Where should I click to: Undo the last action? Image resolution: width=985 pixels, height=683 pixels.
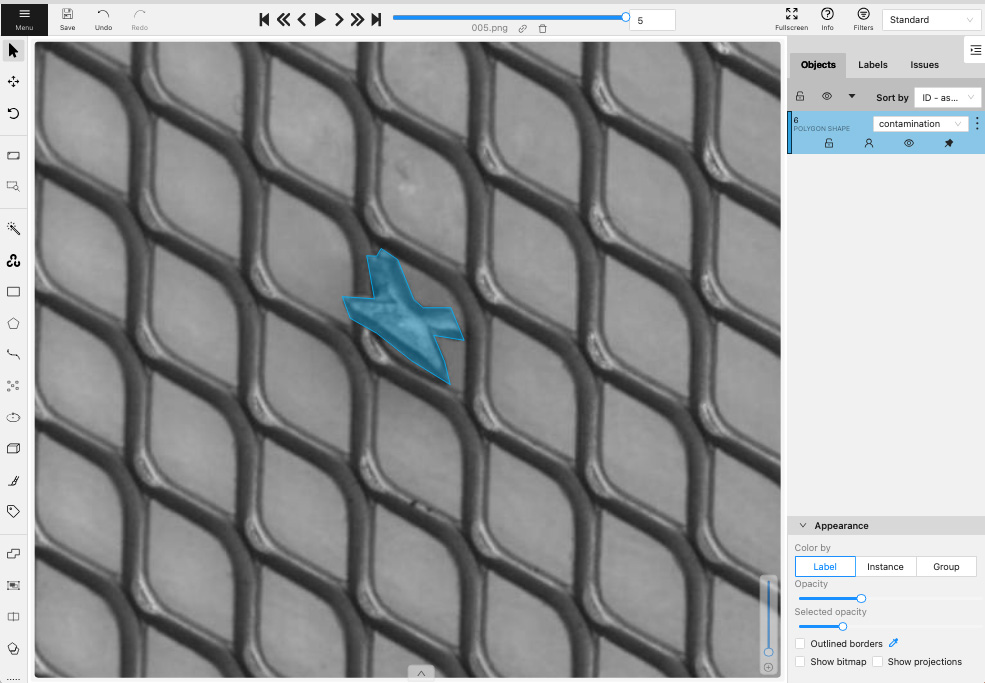[x=103, y=19]
